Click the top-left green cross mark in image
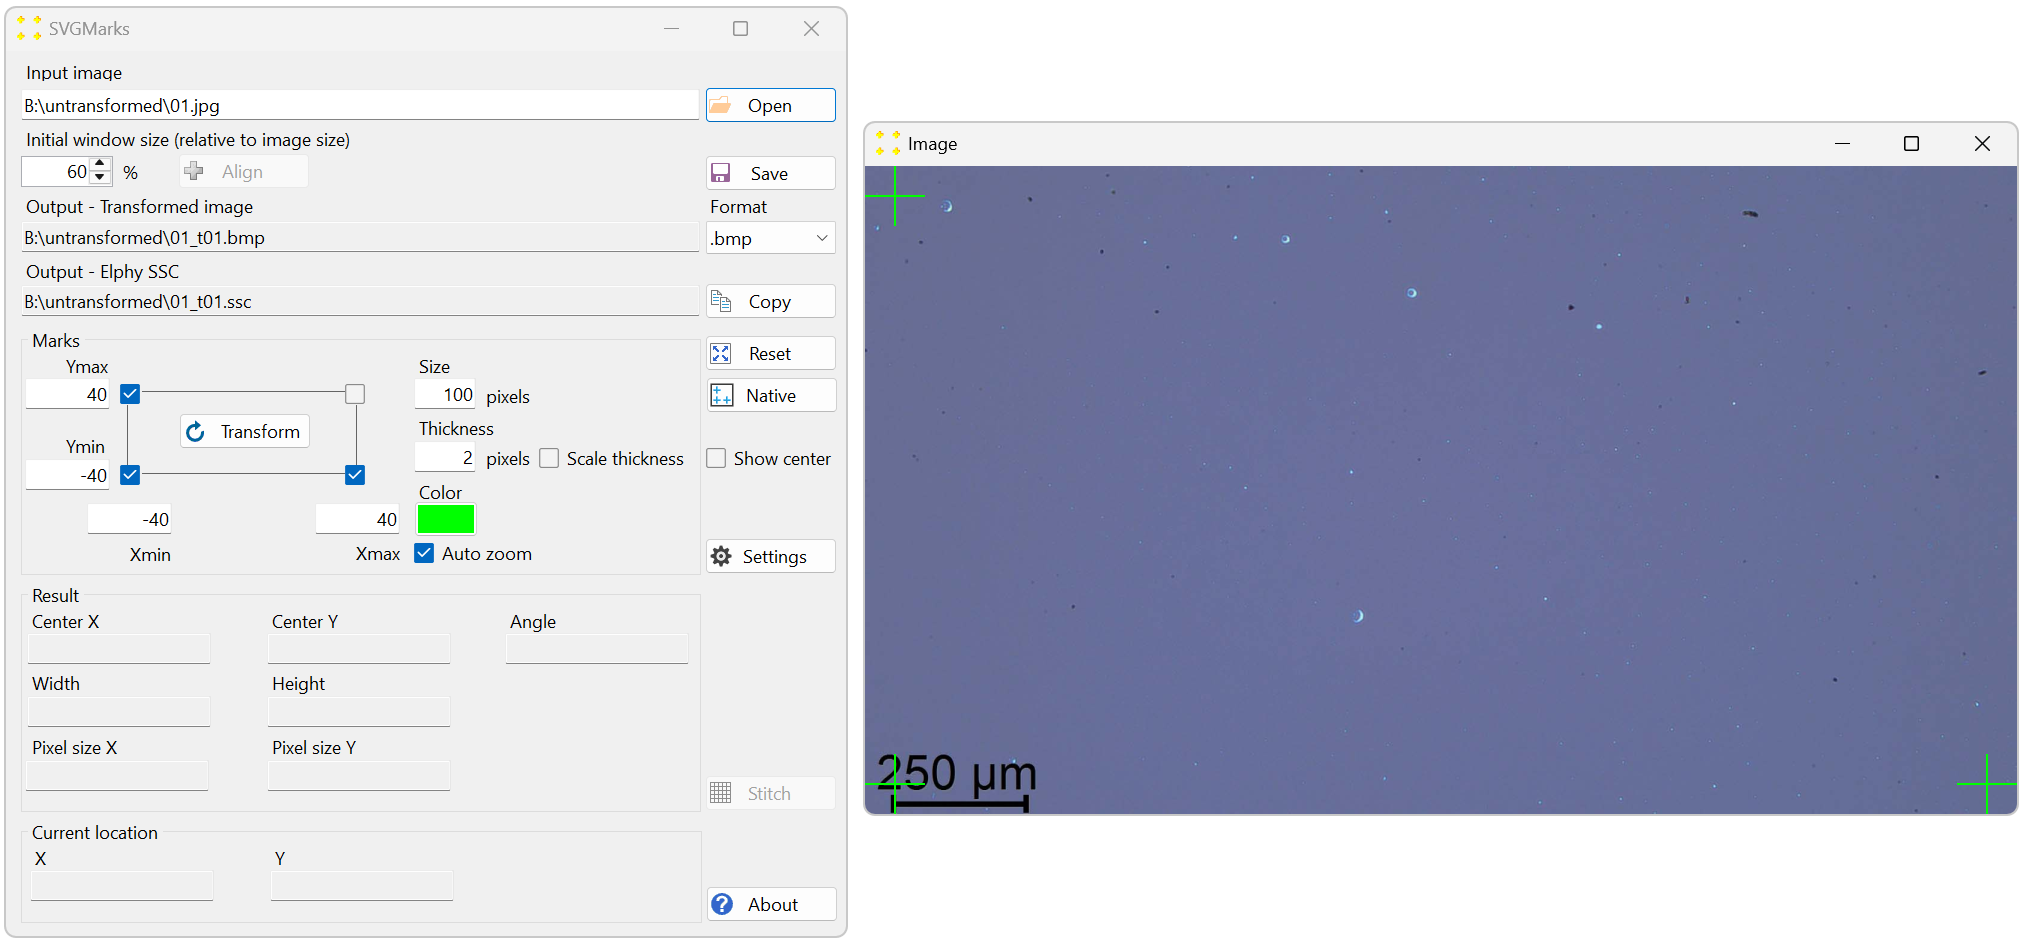Viewport: 2020px width, 939px height. click(894, 196)
